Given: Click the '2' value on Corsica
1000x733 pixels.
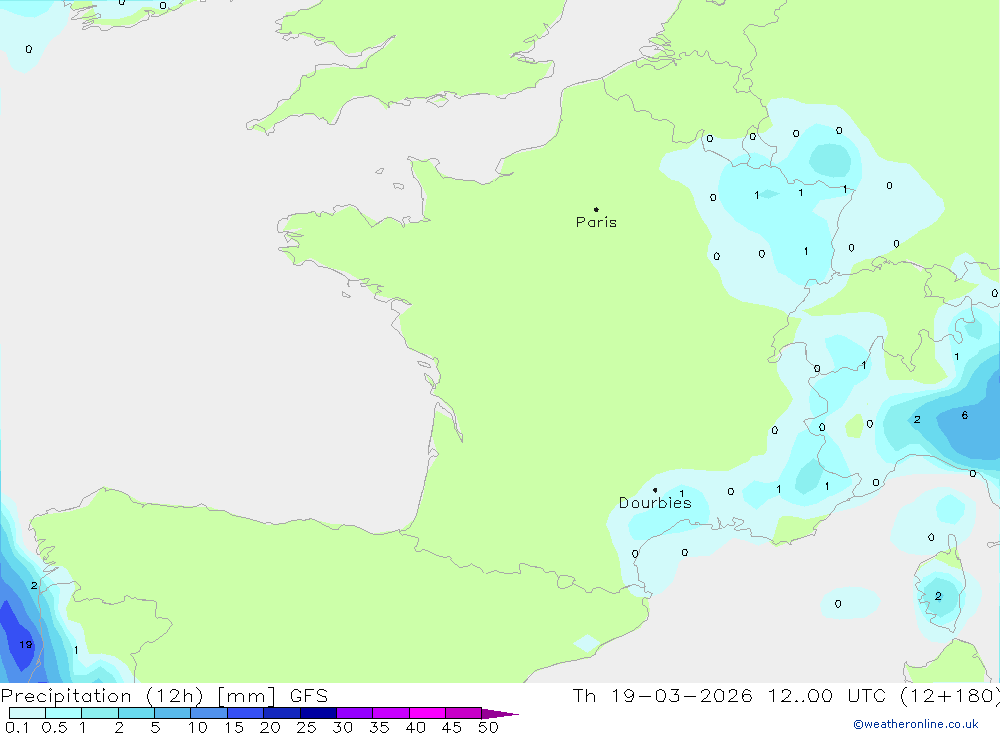Looking at the screenshot, I should (x=938, y=596).
